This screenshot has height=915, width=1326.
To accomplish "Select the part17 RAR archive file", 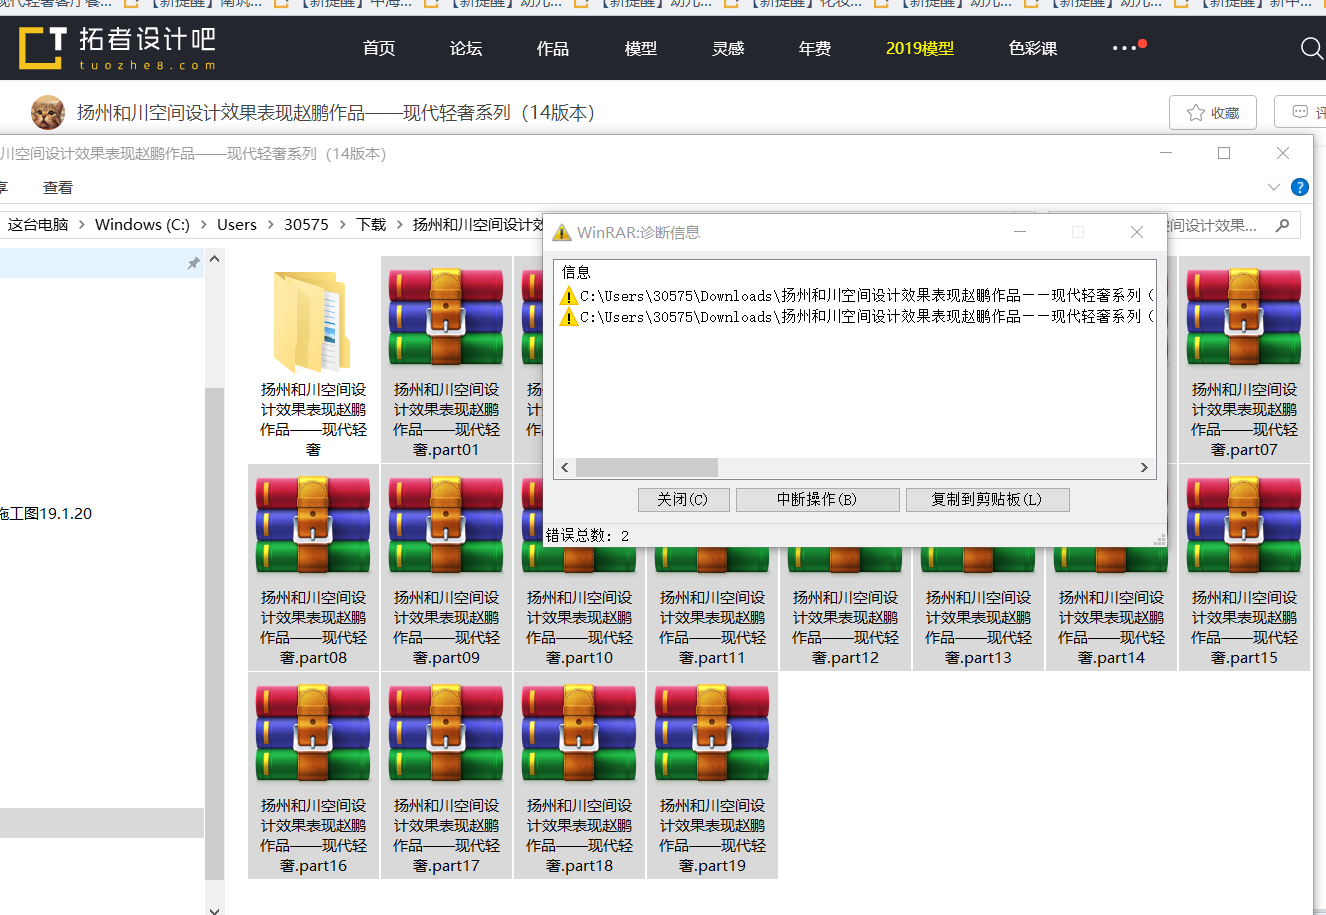I will tap(446, 776).
